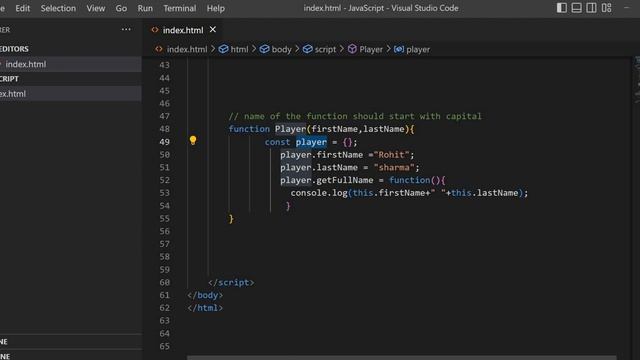Select the index.html editor tab

[x=182, y=30]
